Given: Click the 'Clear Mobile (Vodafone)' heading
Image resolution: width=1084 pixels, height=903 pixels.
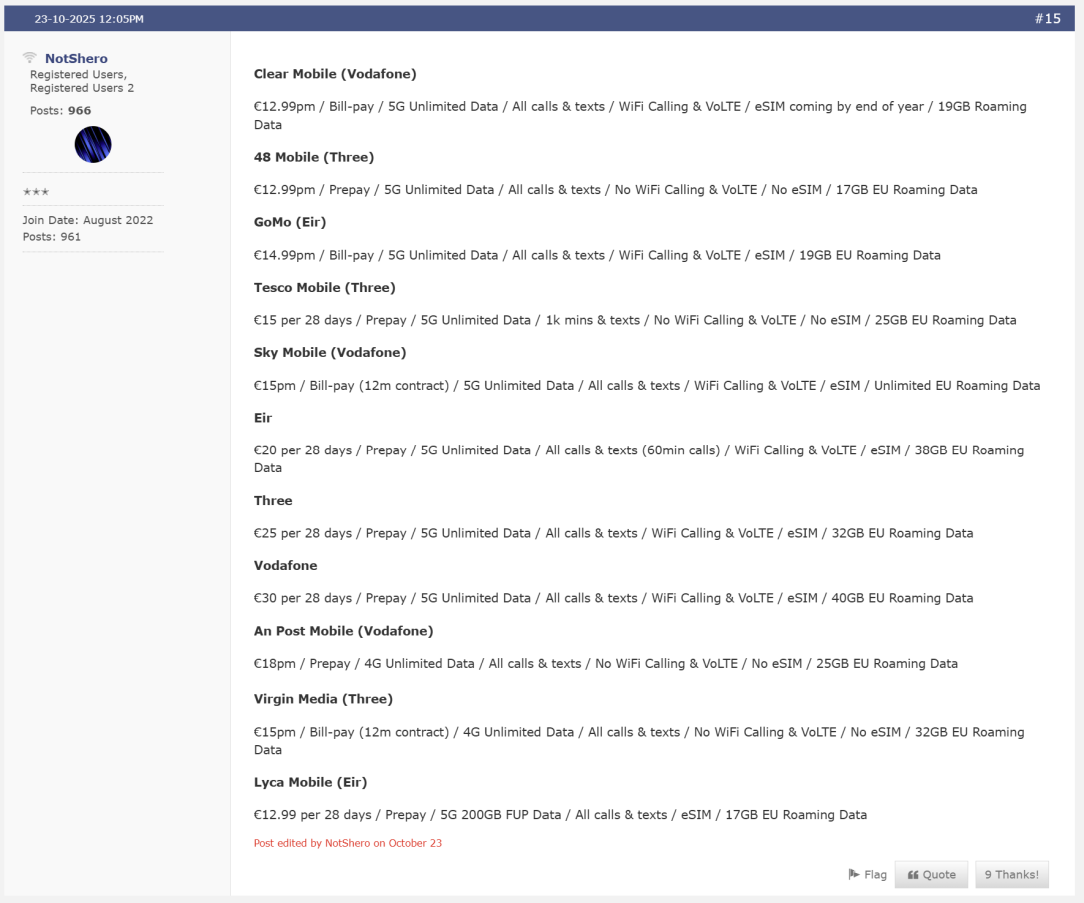Looking at the screenshot, I should coord(335,74).
